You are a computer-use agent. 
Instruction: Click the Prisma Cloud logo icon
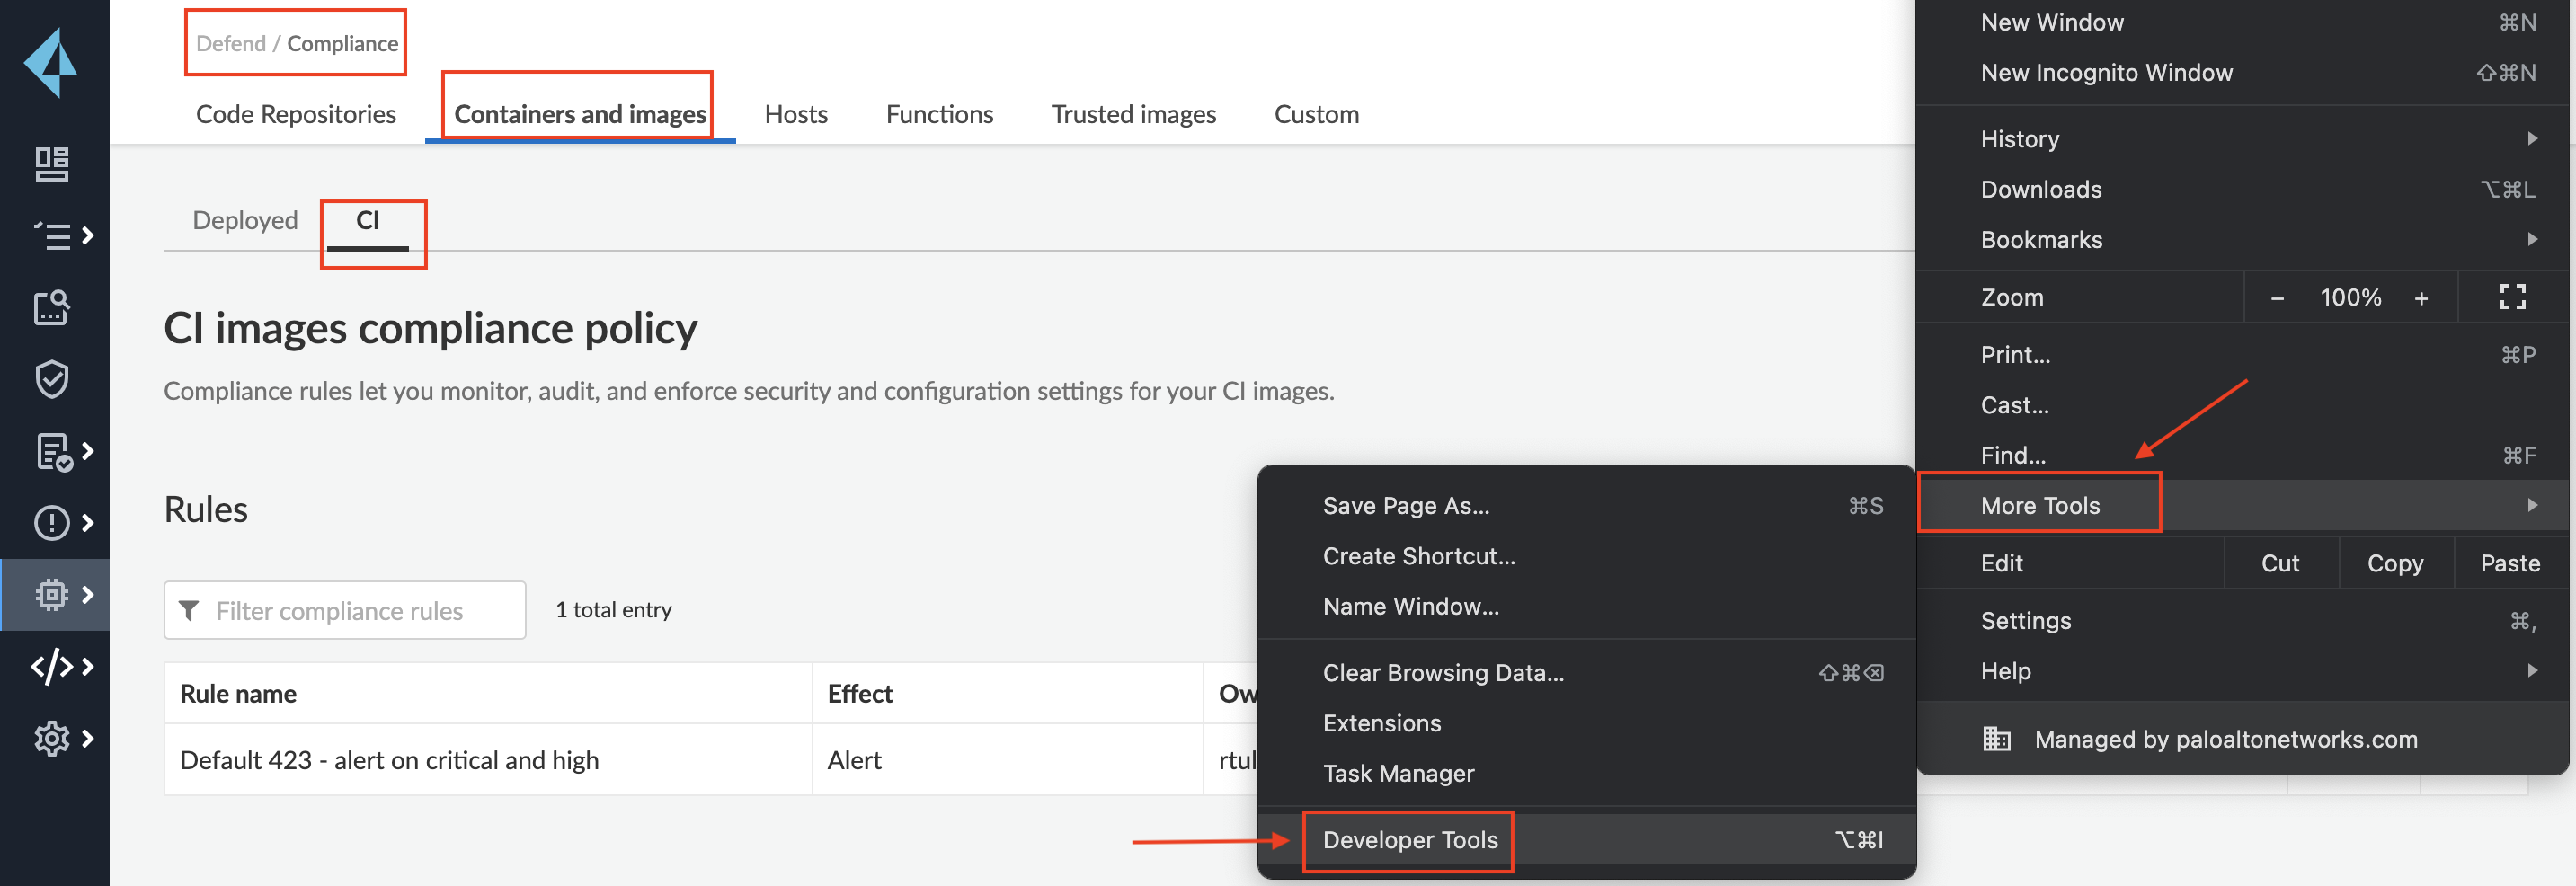[x=52, y=62]
